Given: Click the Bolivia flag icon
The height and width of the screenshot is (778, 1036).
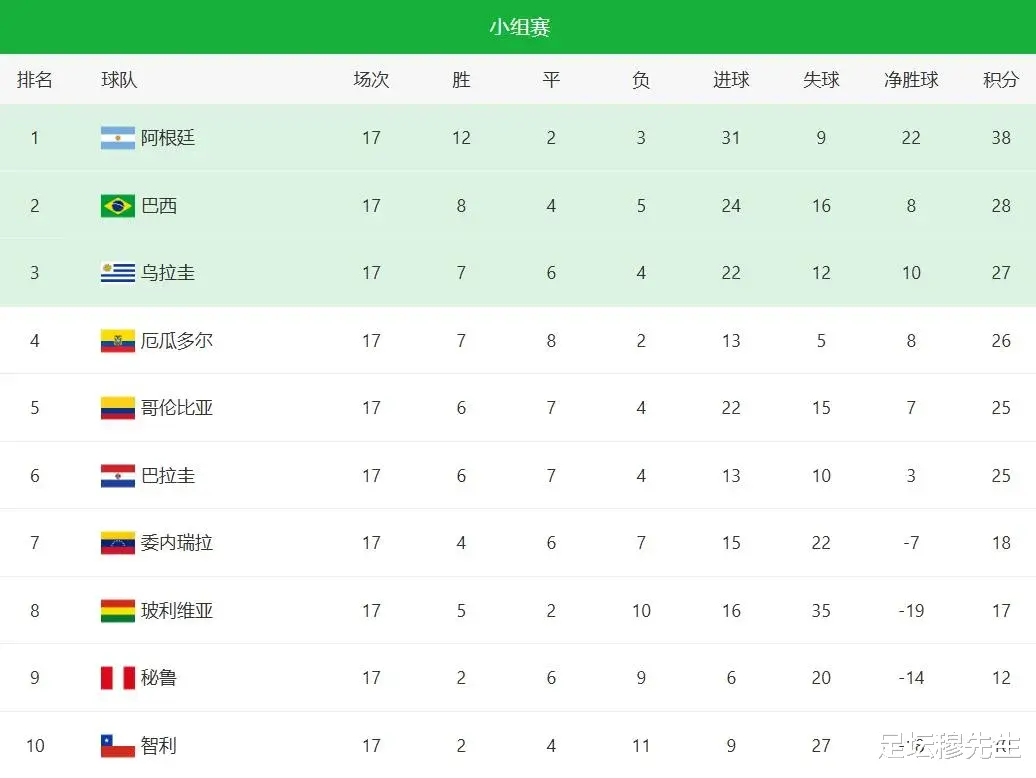Looking at the screenshot, I should coord(117,611).
